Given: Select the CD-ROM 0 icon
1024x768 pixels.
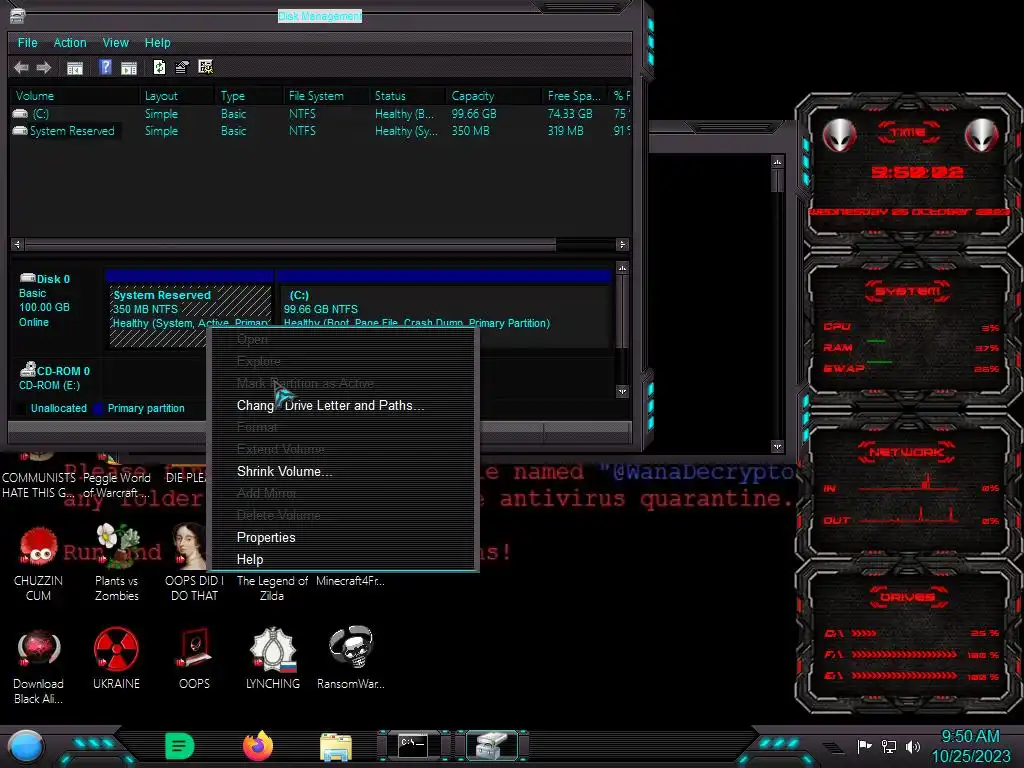Looking at the screenshot, I should pos(27,370).
